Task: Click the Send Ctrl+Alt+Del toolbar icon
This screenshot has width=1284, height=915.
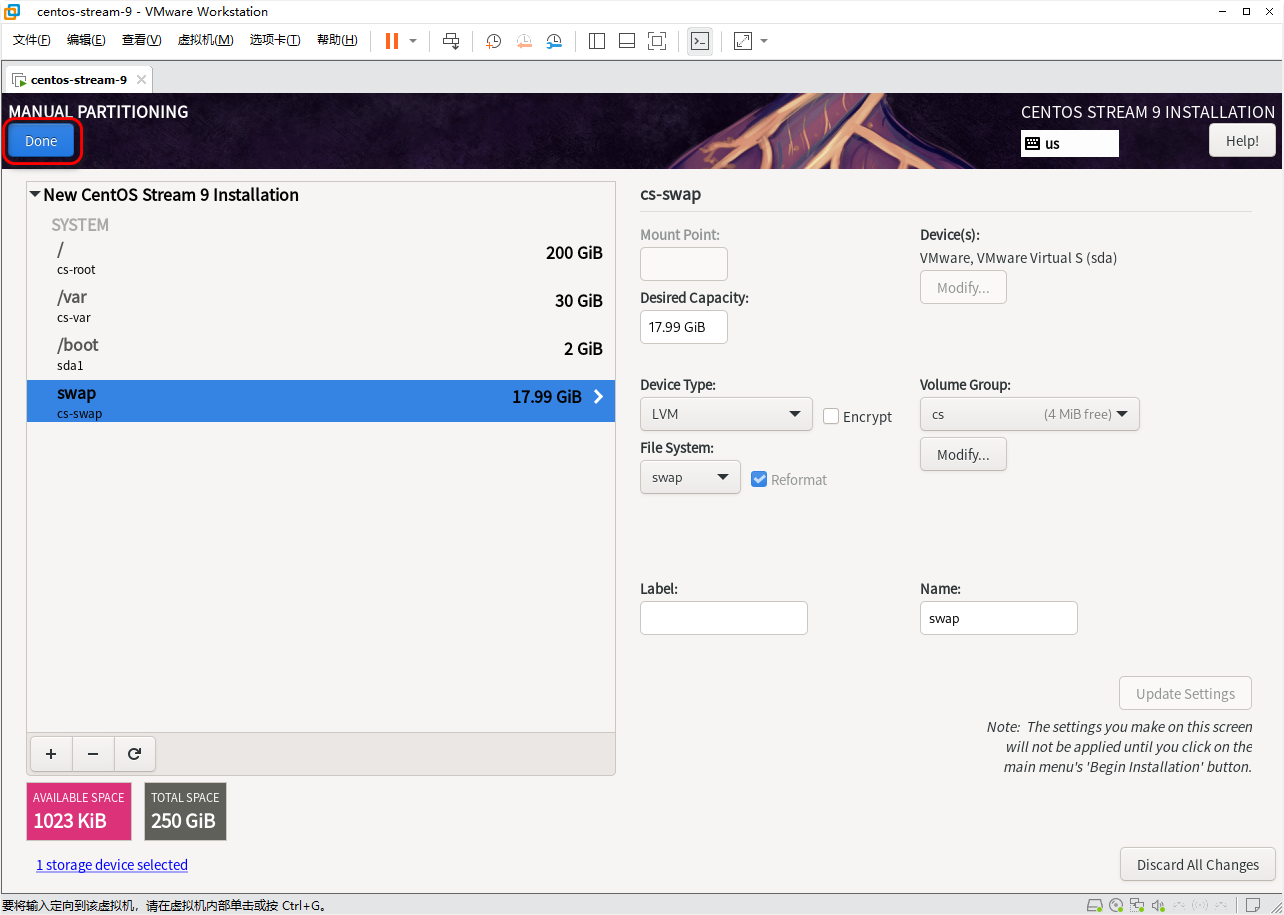Action: pyautogui.click(x=451, y=41)
